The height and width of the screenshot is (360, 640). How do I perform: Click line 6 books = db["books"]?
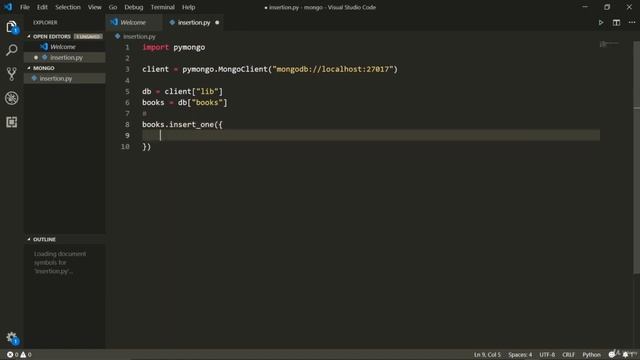(x=184, y=102)
